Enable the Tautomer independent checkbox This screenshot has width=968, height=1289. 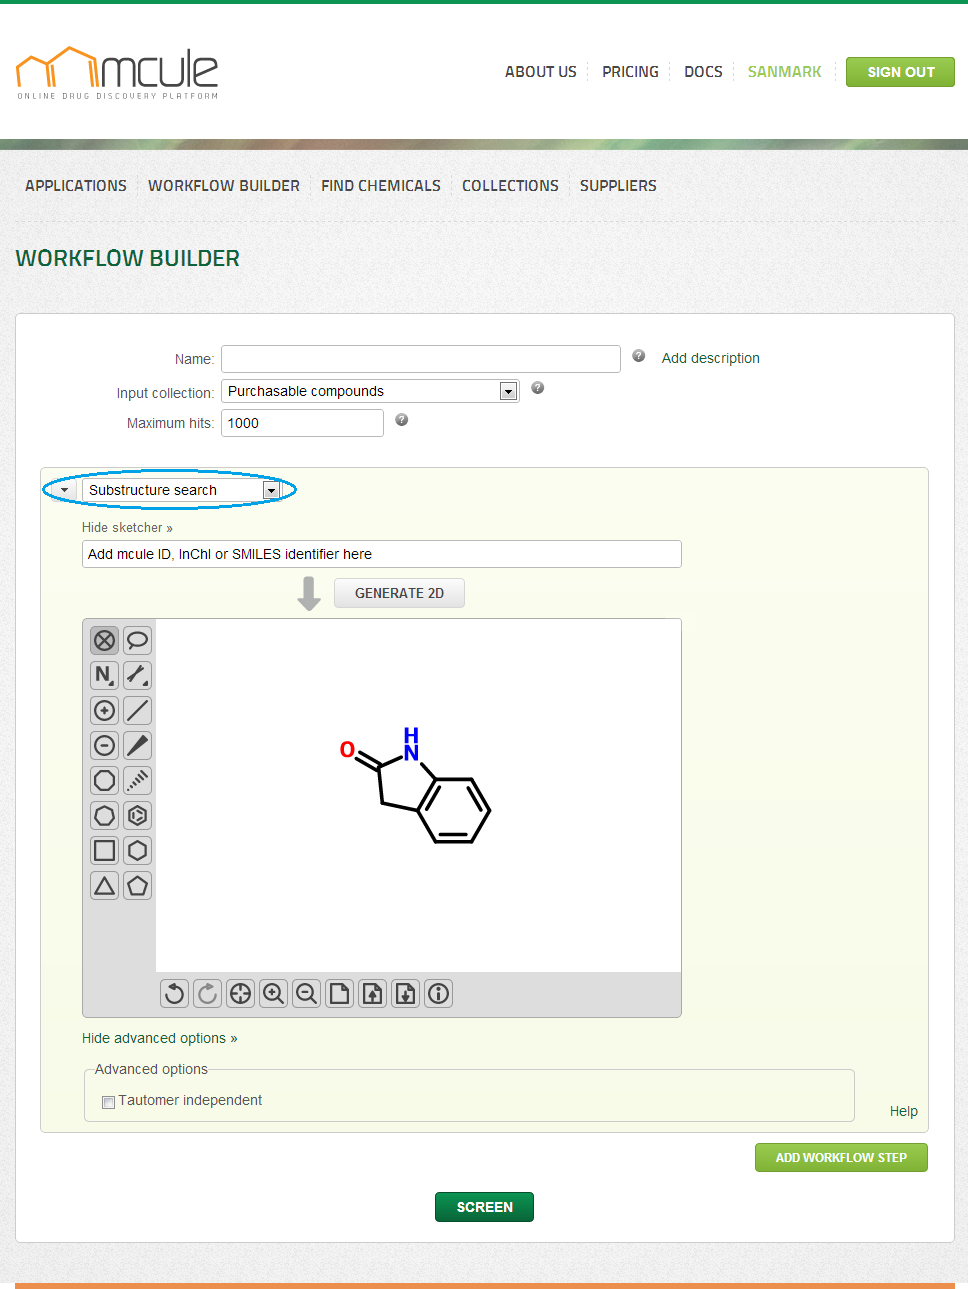tap(108, 1102)
